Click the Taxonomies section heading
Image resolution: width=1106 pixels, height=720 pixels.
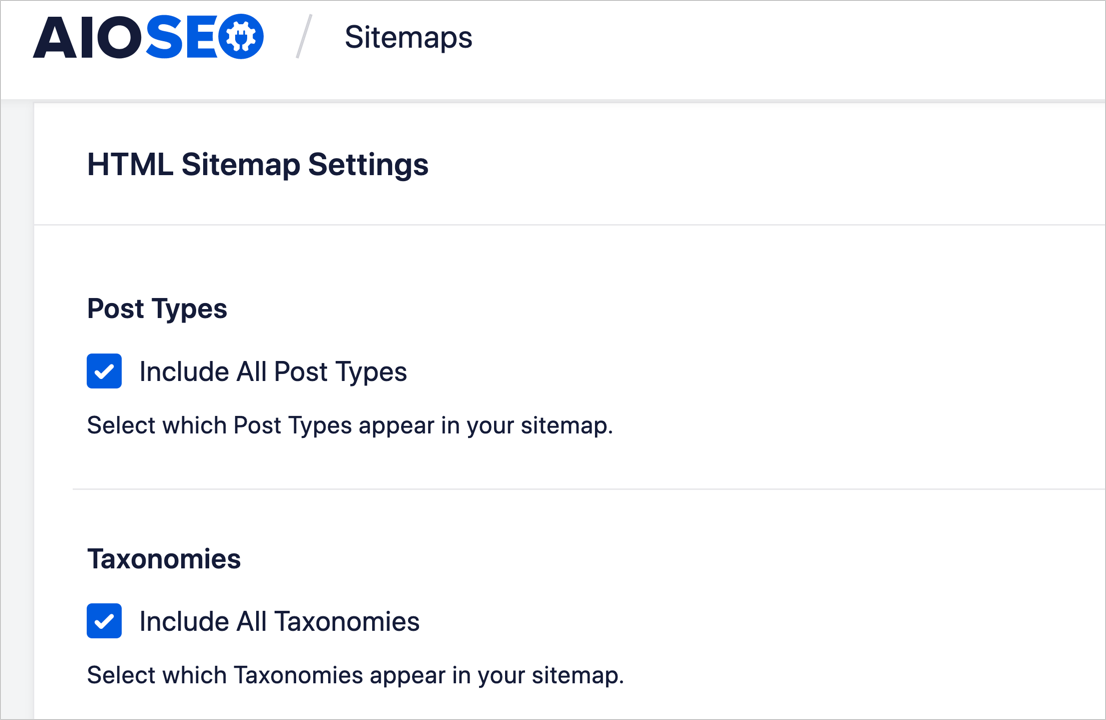(x=164, y=559)
